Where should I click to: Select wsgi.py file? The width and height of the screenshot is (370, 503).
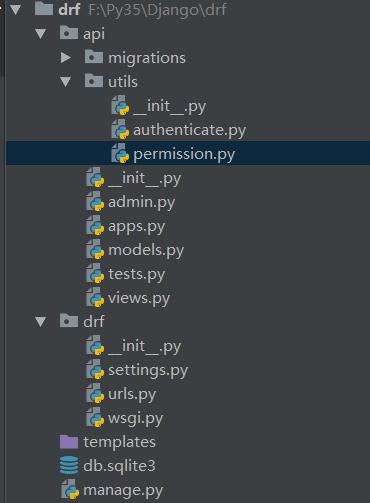click(135, 418)
